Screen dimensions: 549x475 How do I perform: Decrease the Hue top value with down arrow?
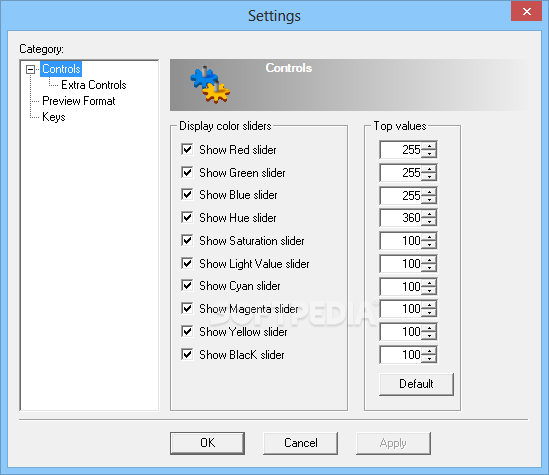pyautogui.click(x=429, y=222)
